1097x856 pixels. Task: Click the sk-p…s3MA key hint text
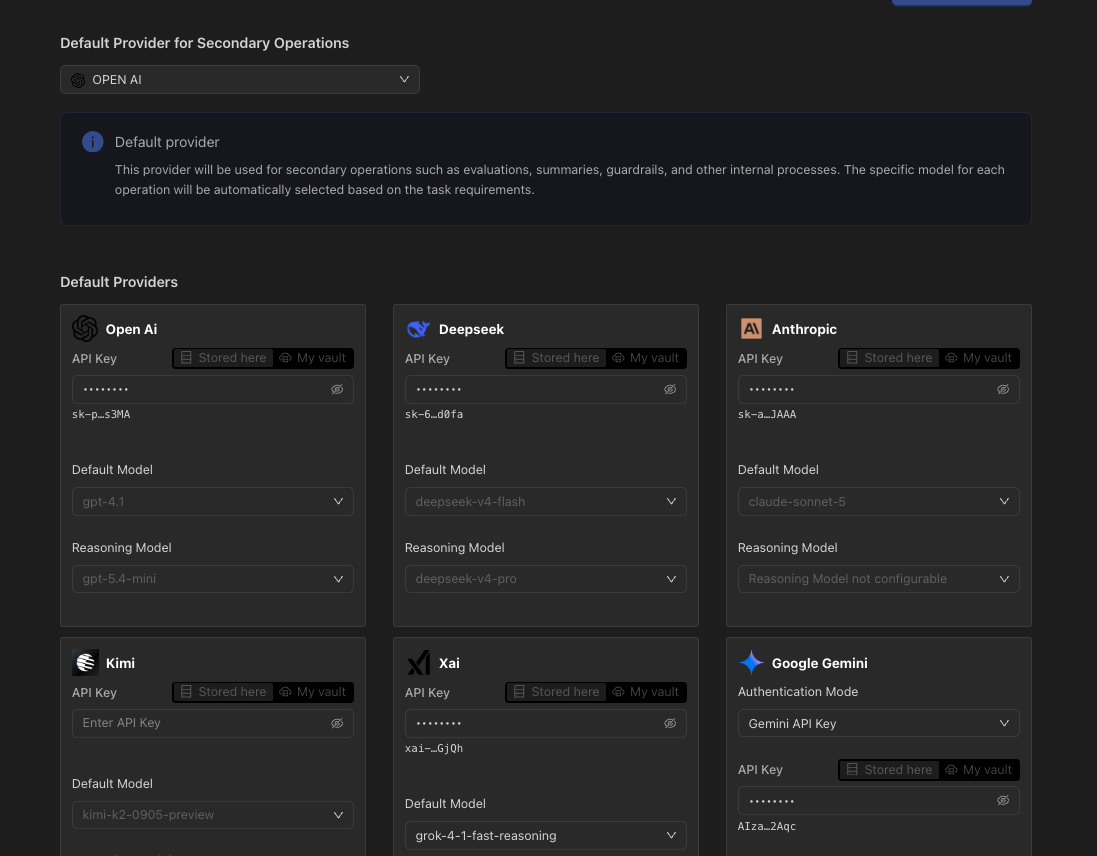coord(101,414)
